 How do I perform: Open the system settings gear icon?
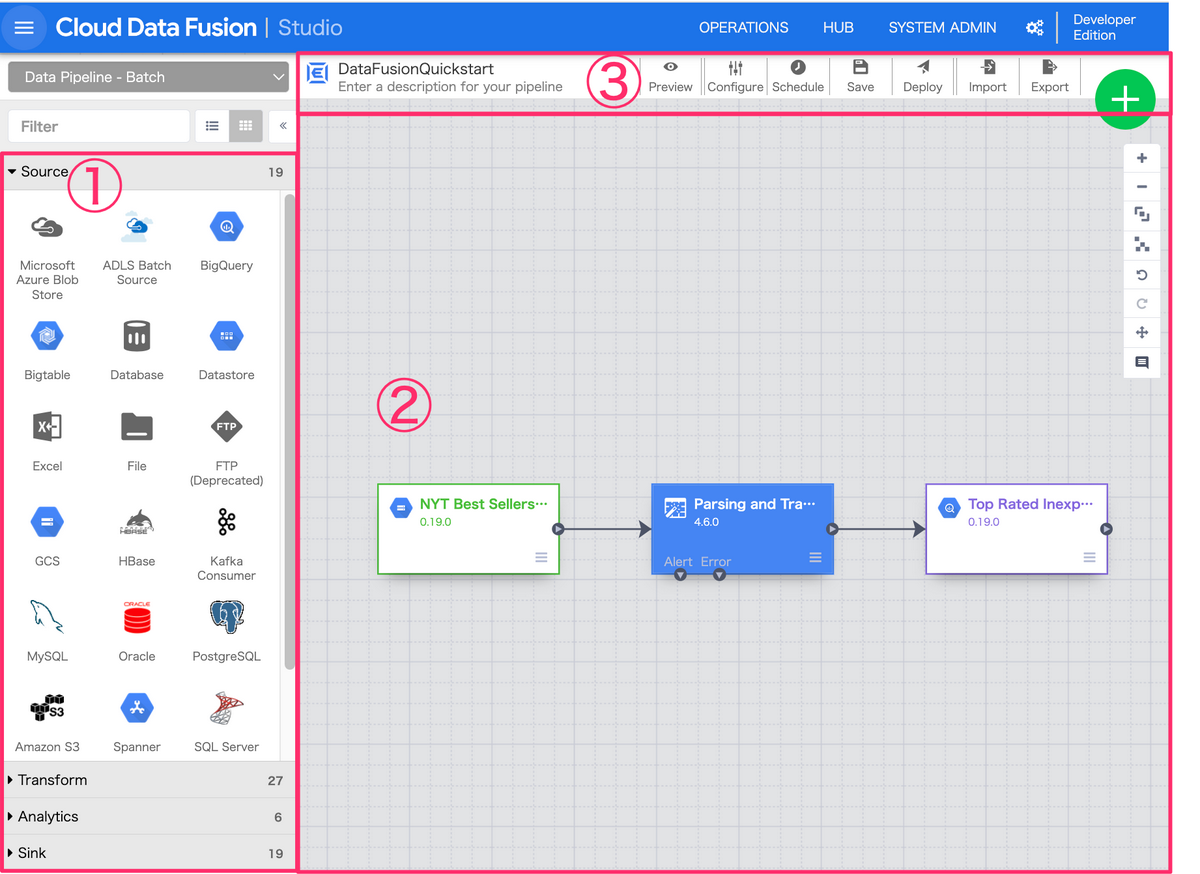pos(1035,29)
